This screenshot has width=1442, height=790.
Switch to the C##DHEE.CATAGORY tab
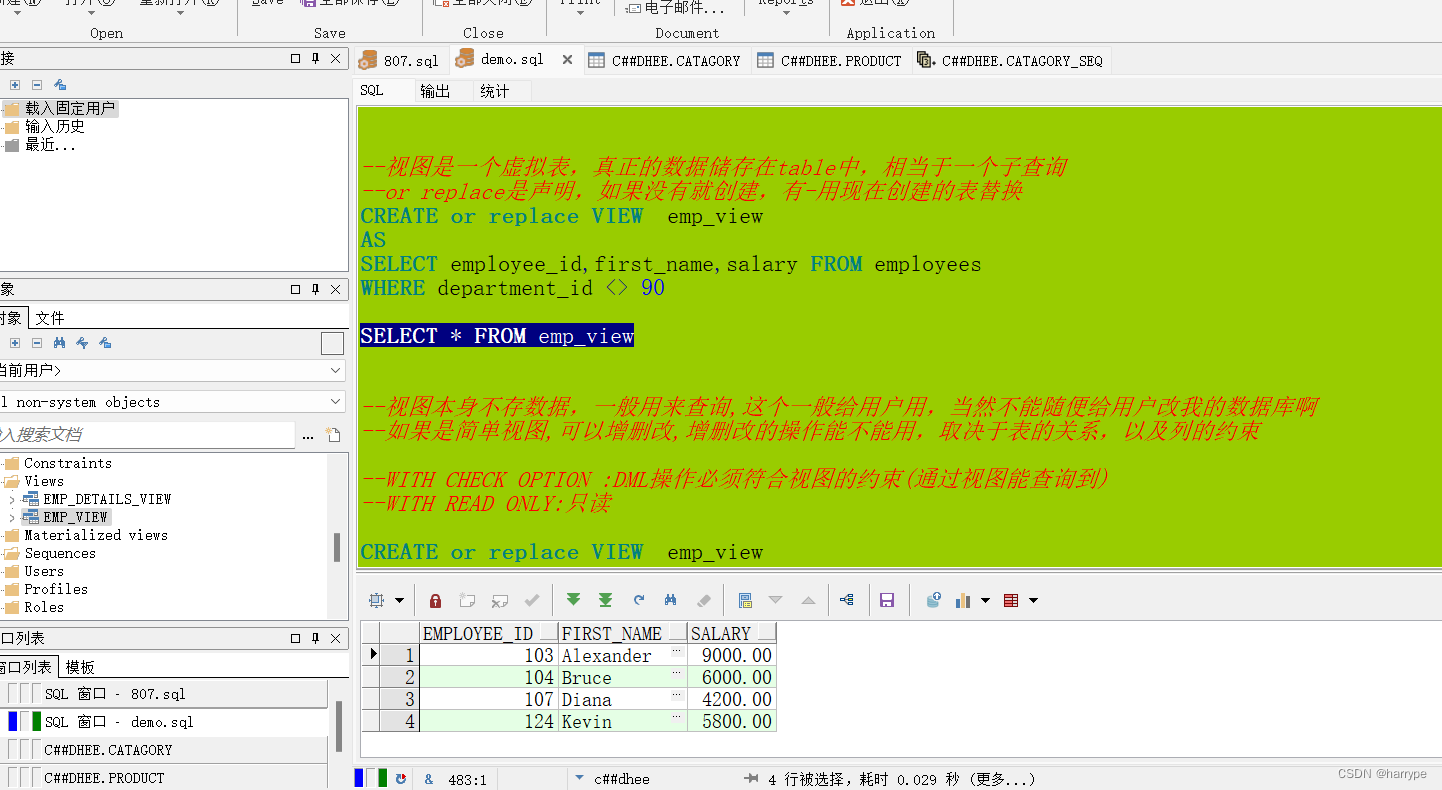tap(664, 60)
